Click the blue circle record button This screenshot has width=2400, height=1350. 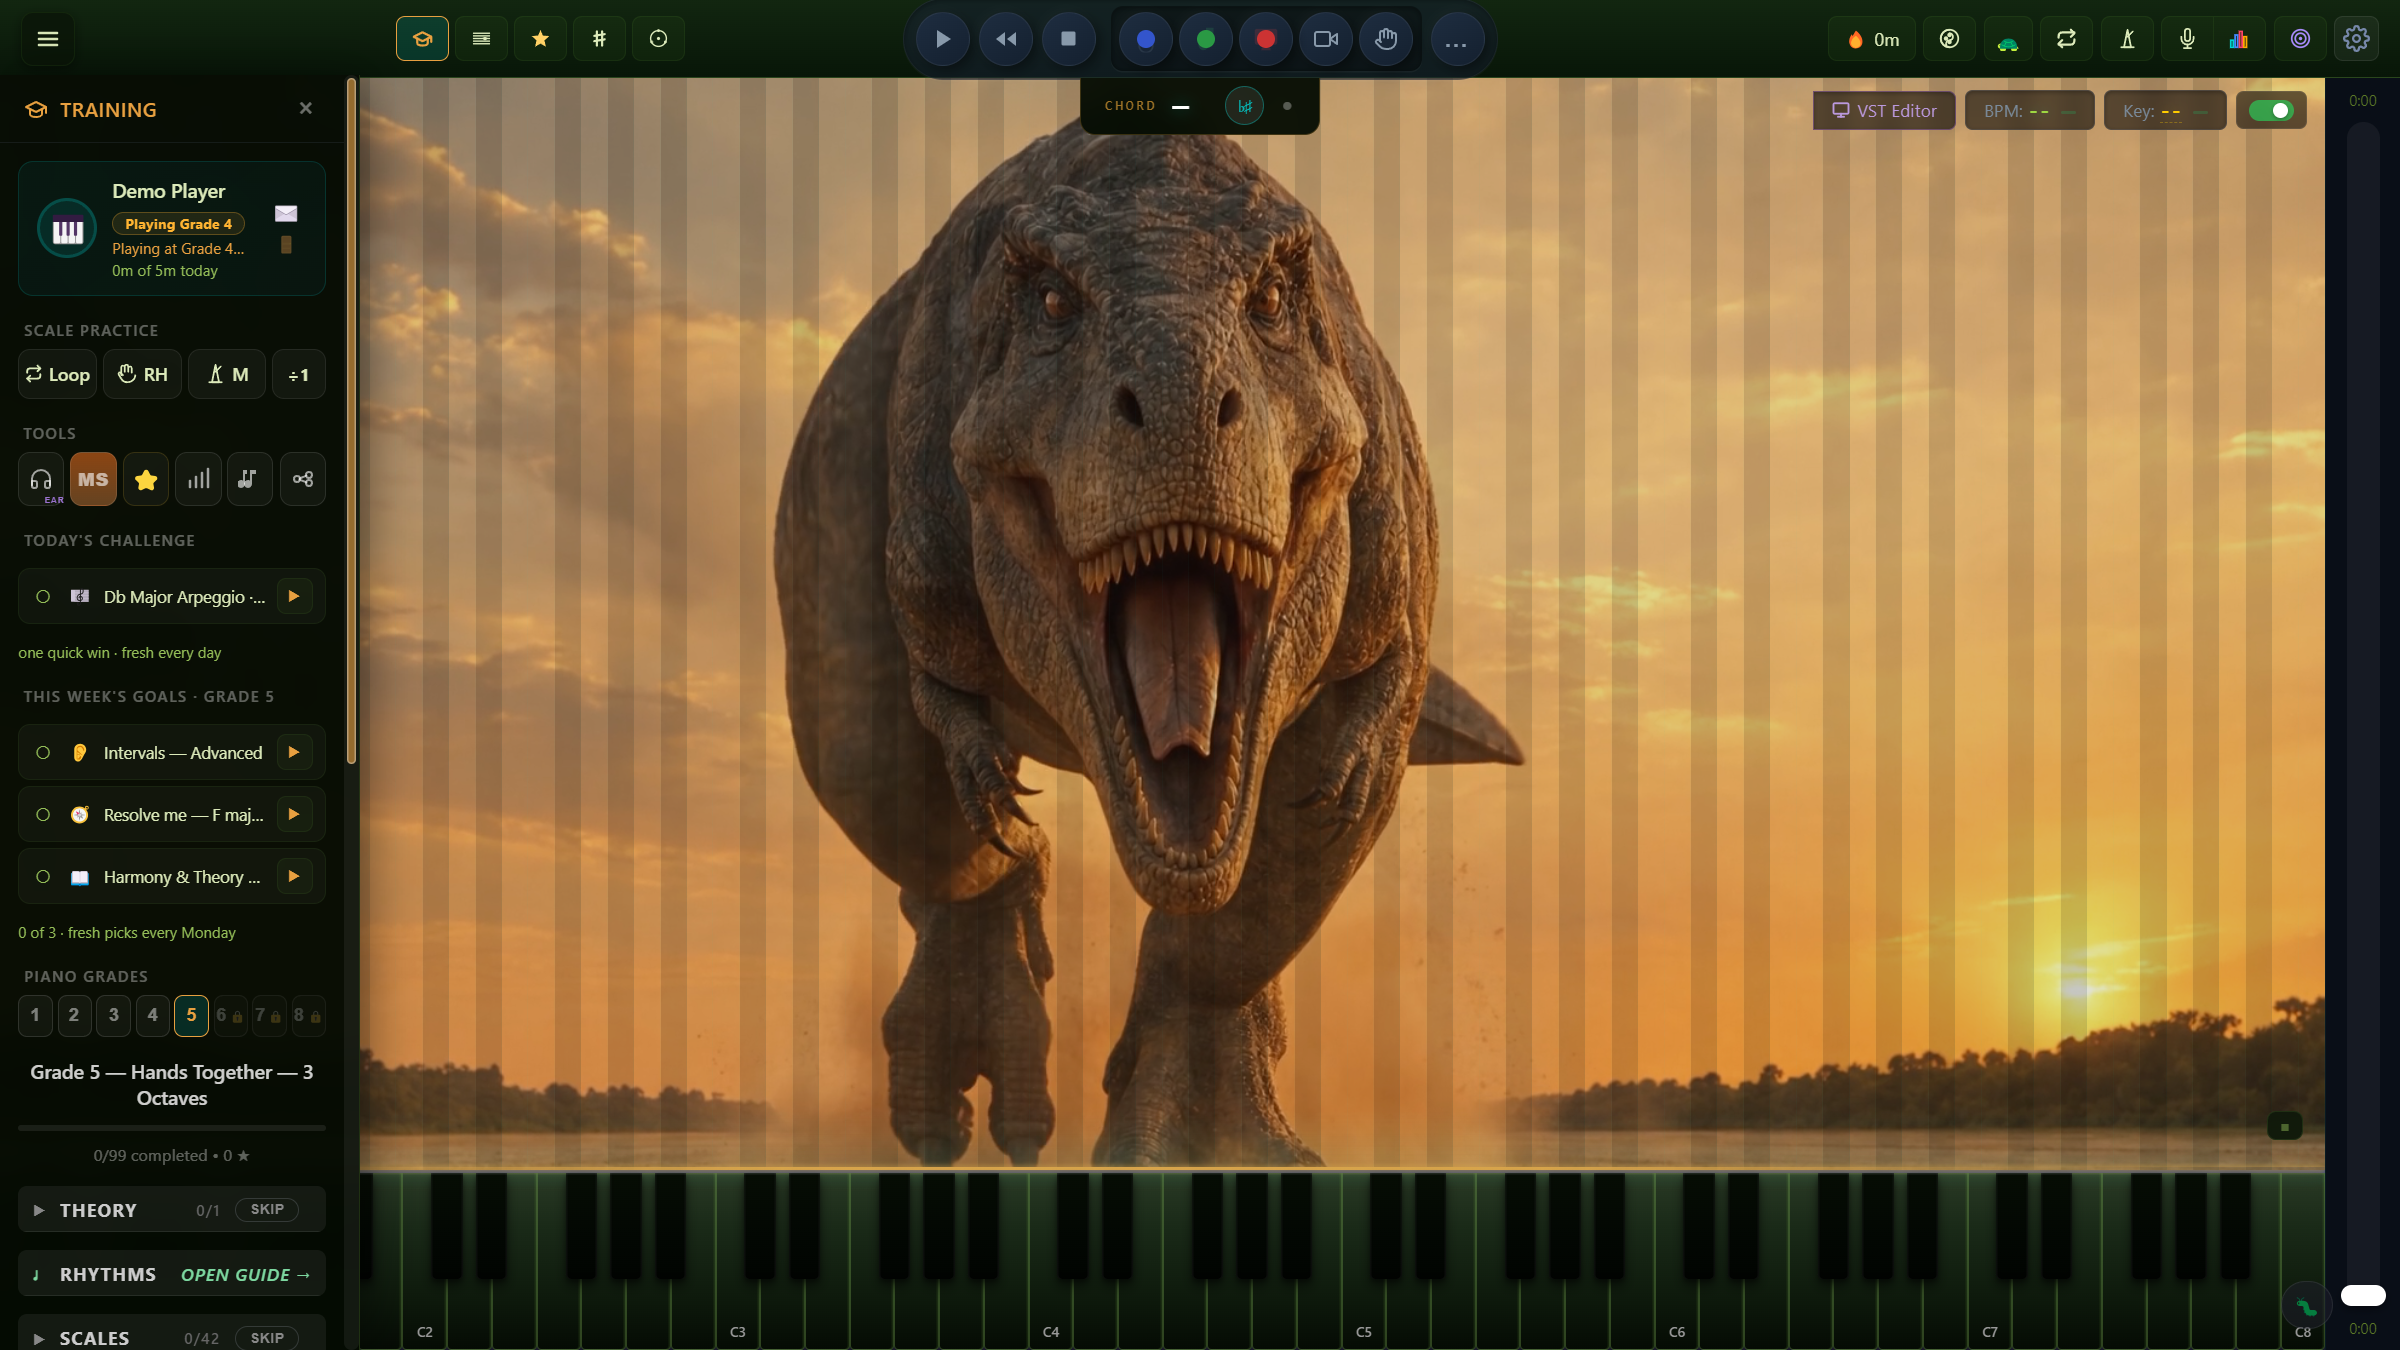1146,39
